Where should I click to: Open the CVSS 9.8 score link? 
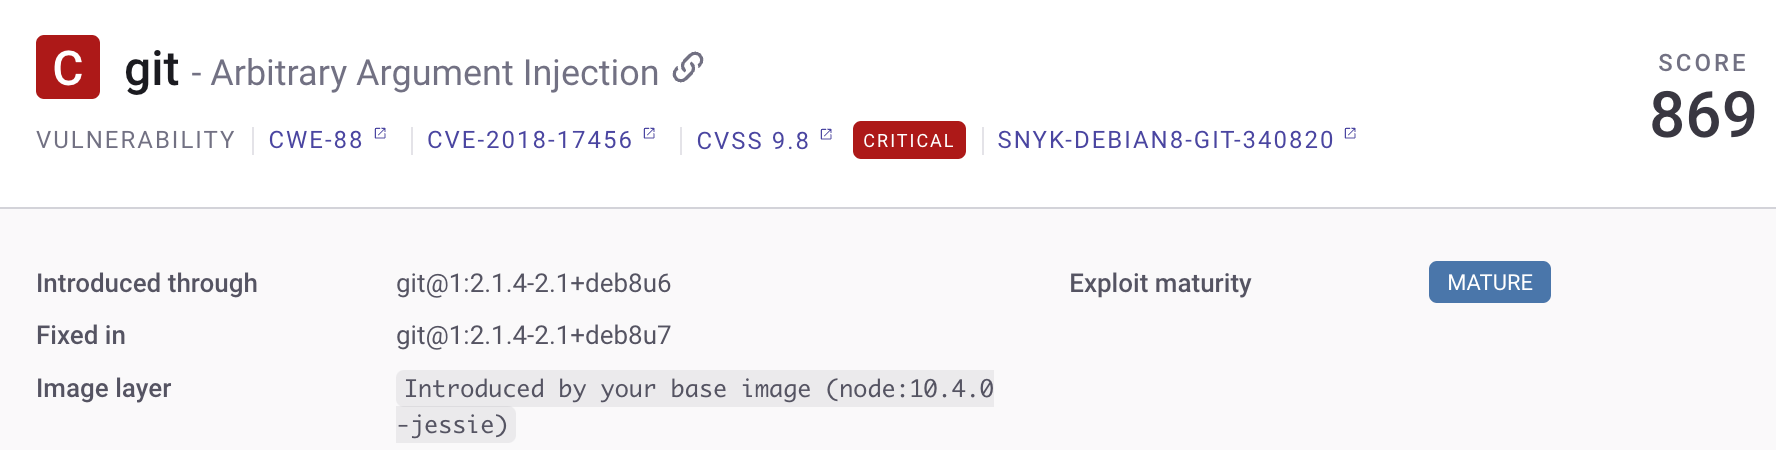(753, 141)
